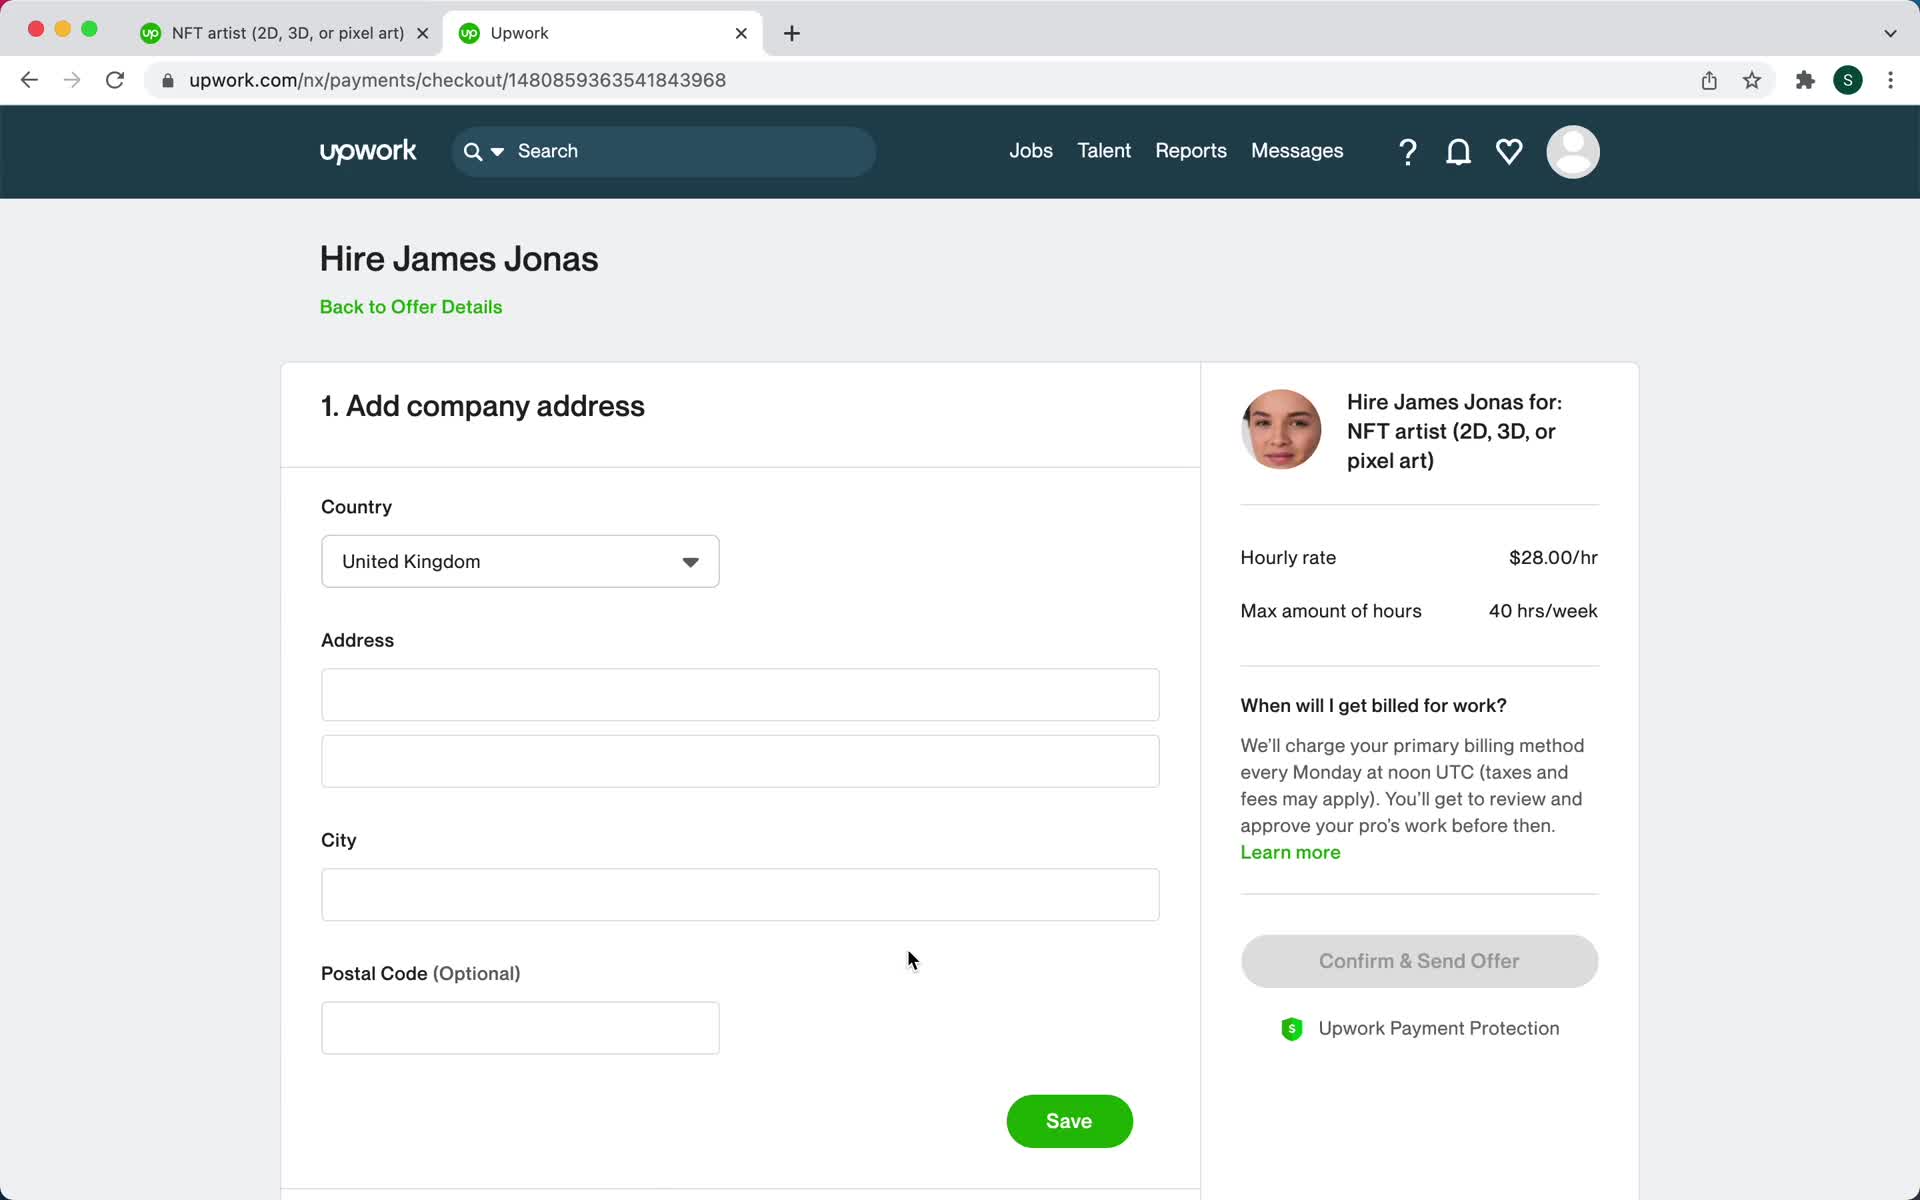Select United Kingdom from country dropdown
The width and height of the screenshot is (1920, 1200).
pos(521,561)
